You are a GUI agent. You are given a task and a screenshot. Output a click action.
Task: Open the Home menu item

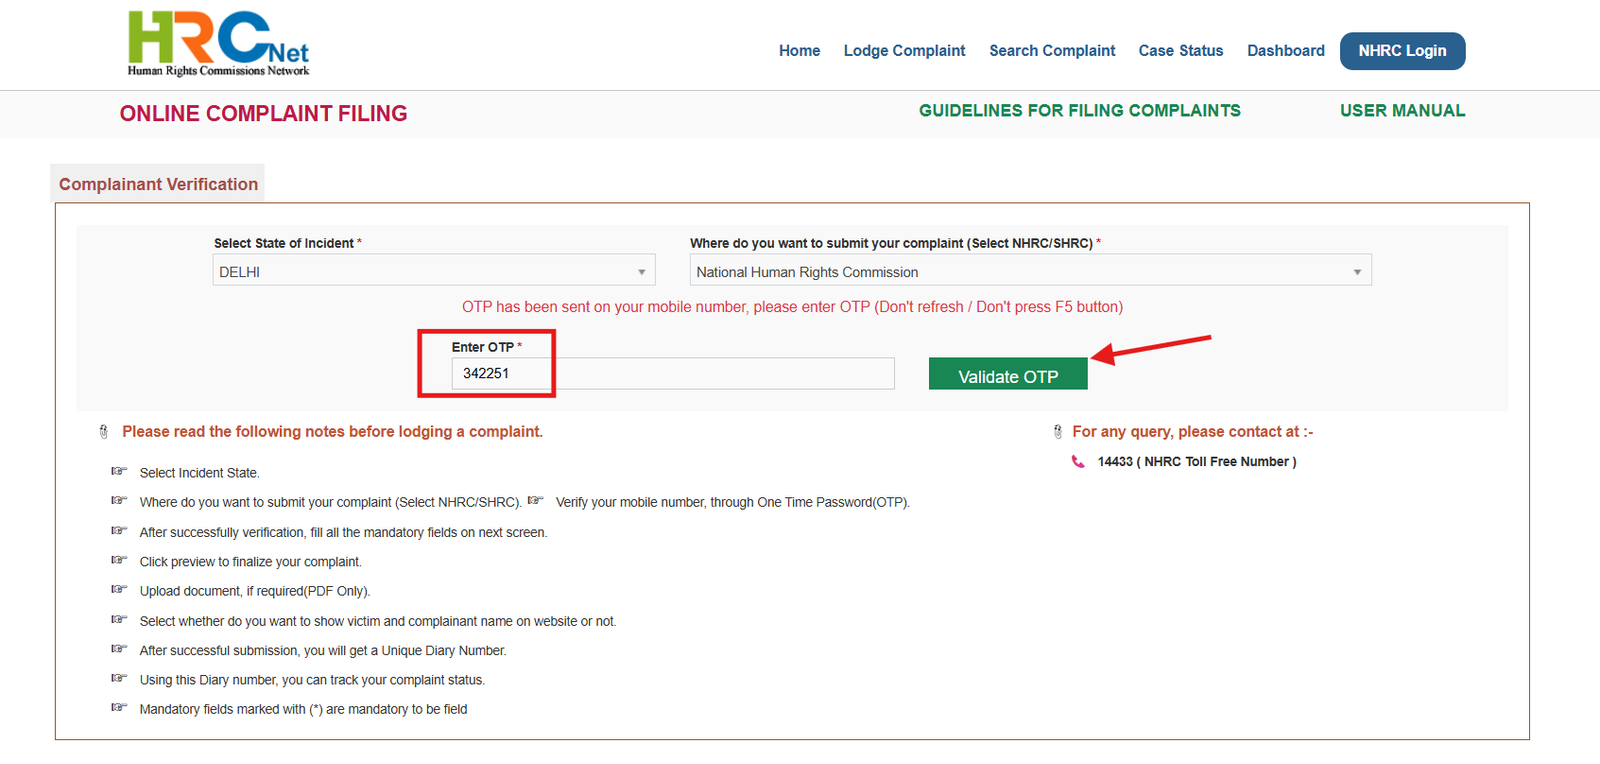click(x=799, y=51)
